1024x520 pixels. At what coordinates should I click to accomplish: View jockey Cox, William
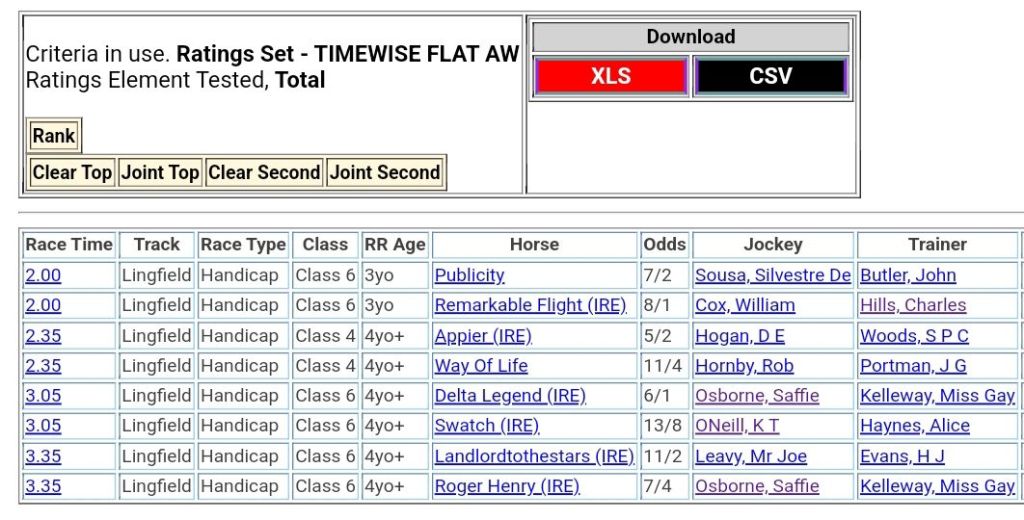[x=745, y=305]
